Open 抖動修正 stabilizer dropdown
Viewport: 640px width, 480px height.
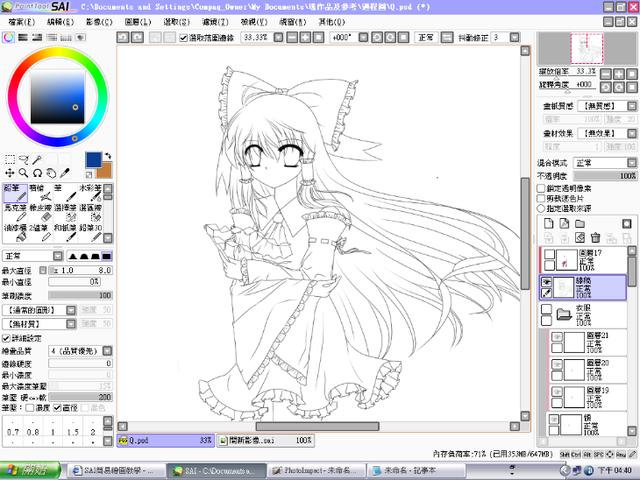coord(515,38)
